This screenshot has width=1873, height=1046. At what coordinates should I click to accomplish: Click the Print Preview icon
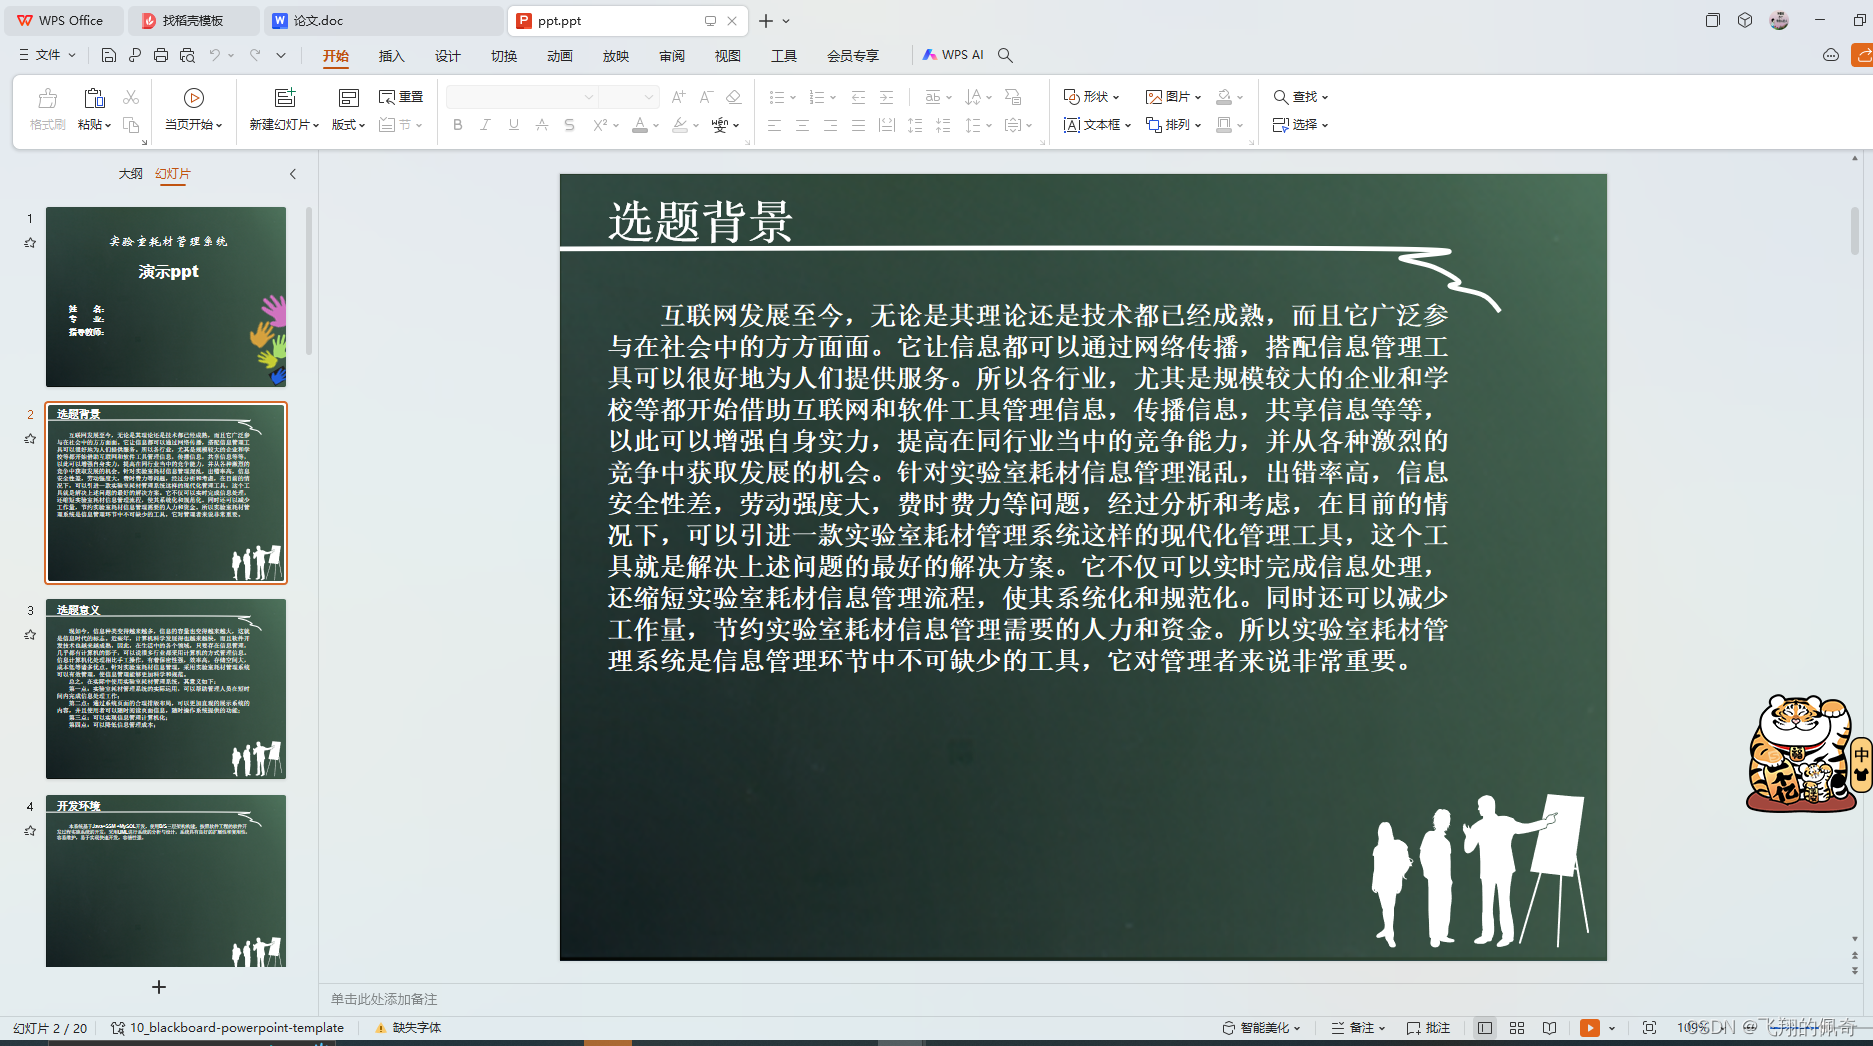pos(187,55)
